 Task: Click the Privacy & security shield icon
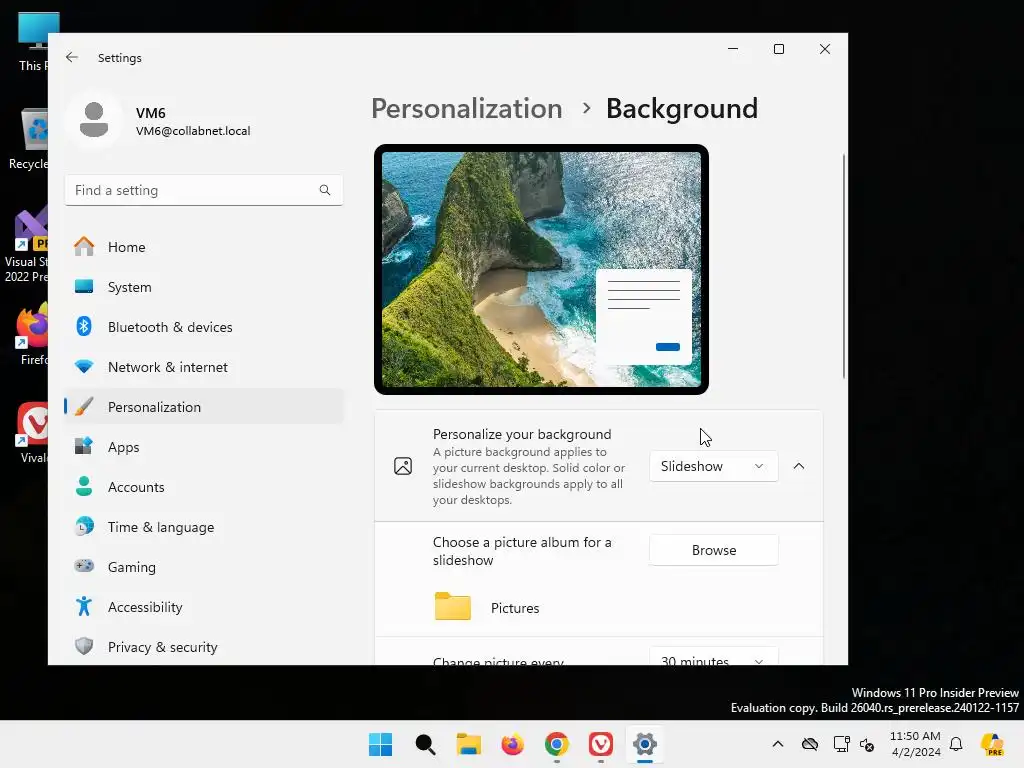pyautogui.click(x=84, y=647)
